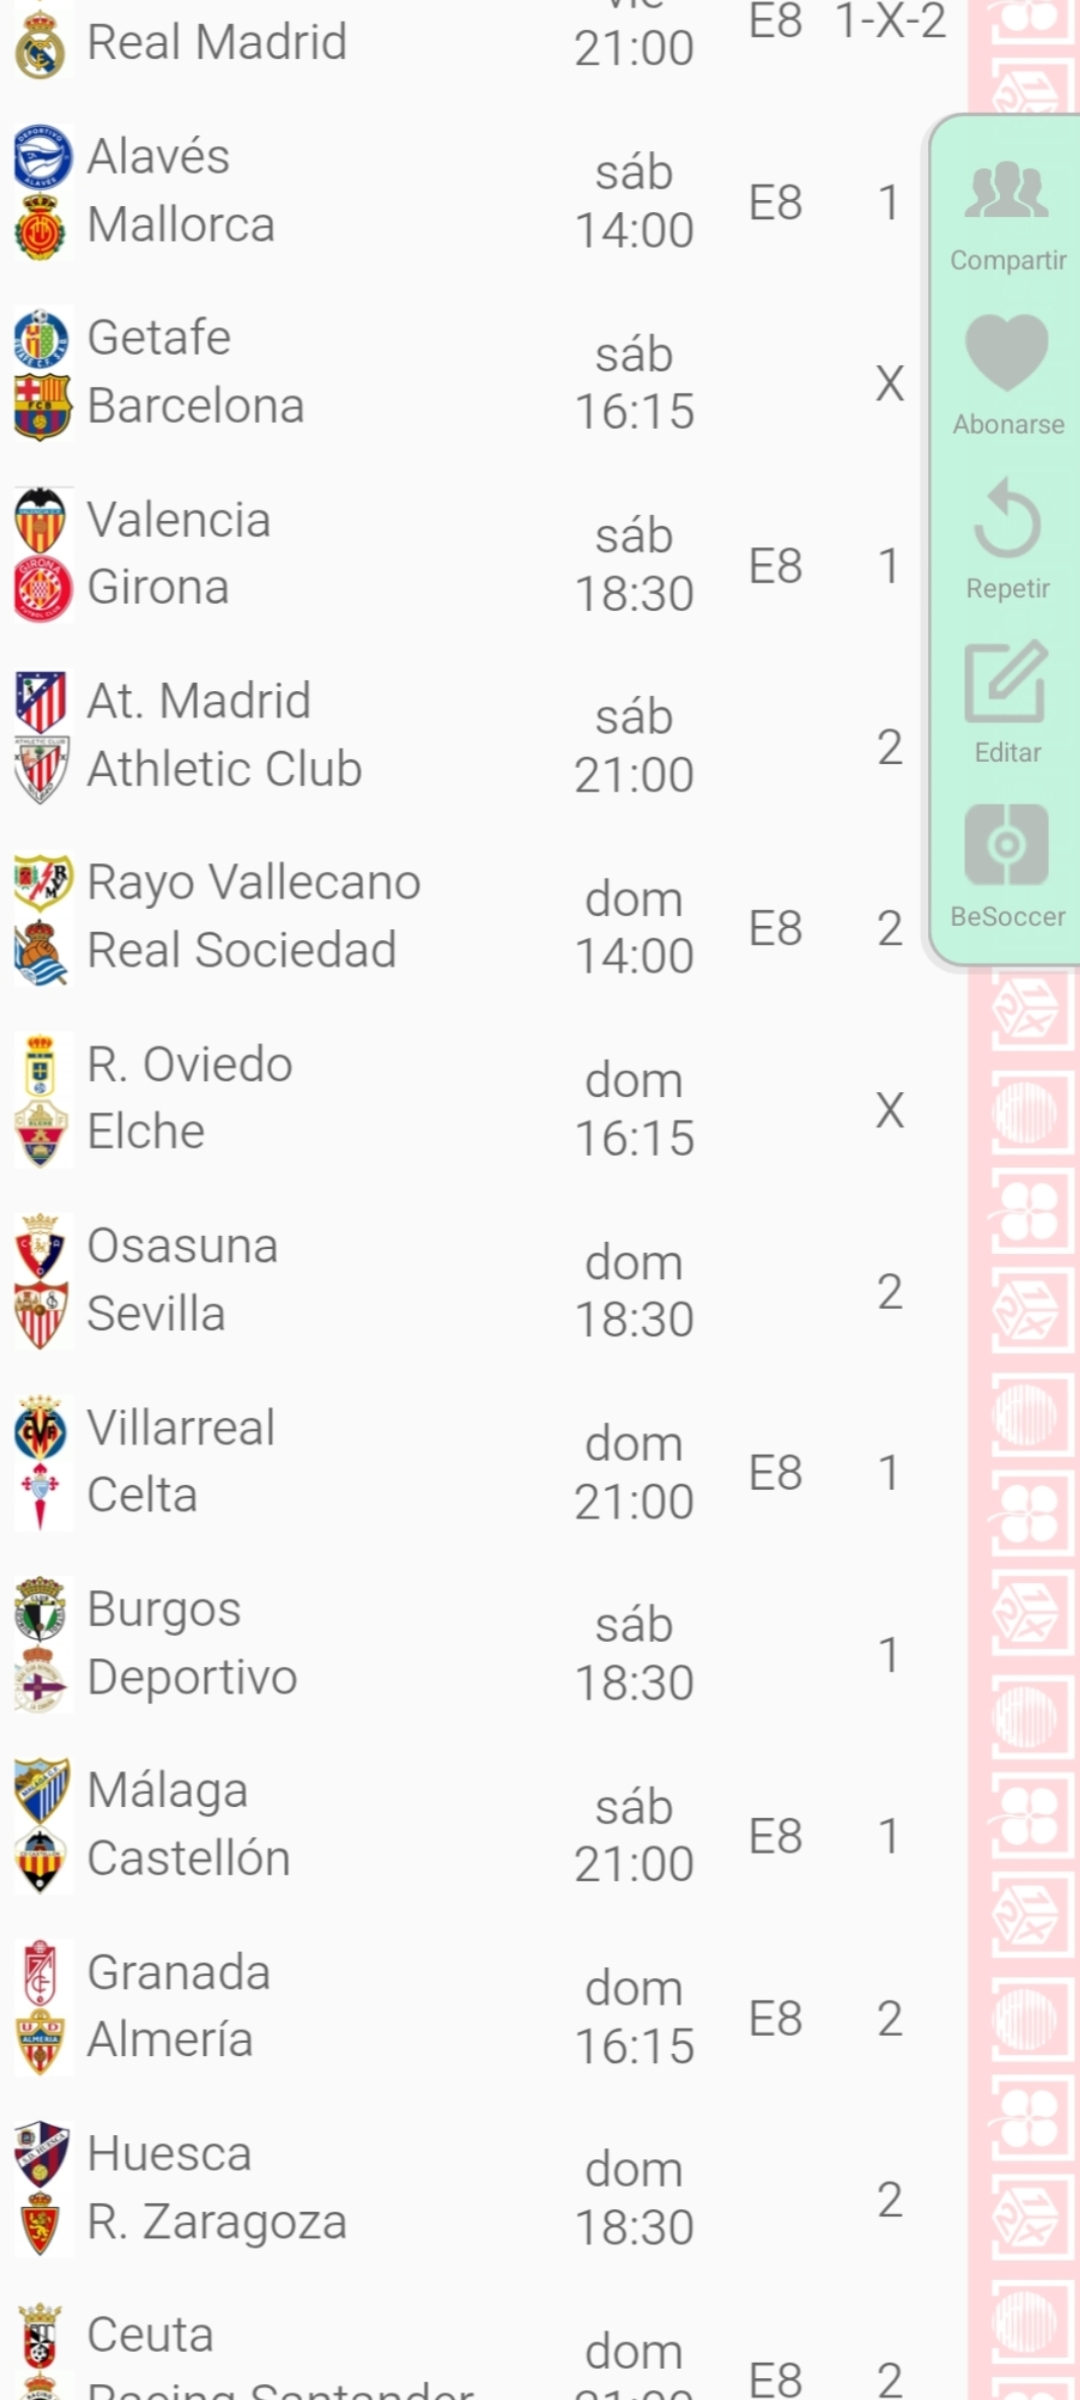The height and width of the screenshot is (2400, 1080).
Task: Open the Editar pencil icon
Action: (x=1006, y=682)
